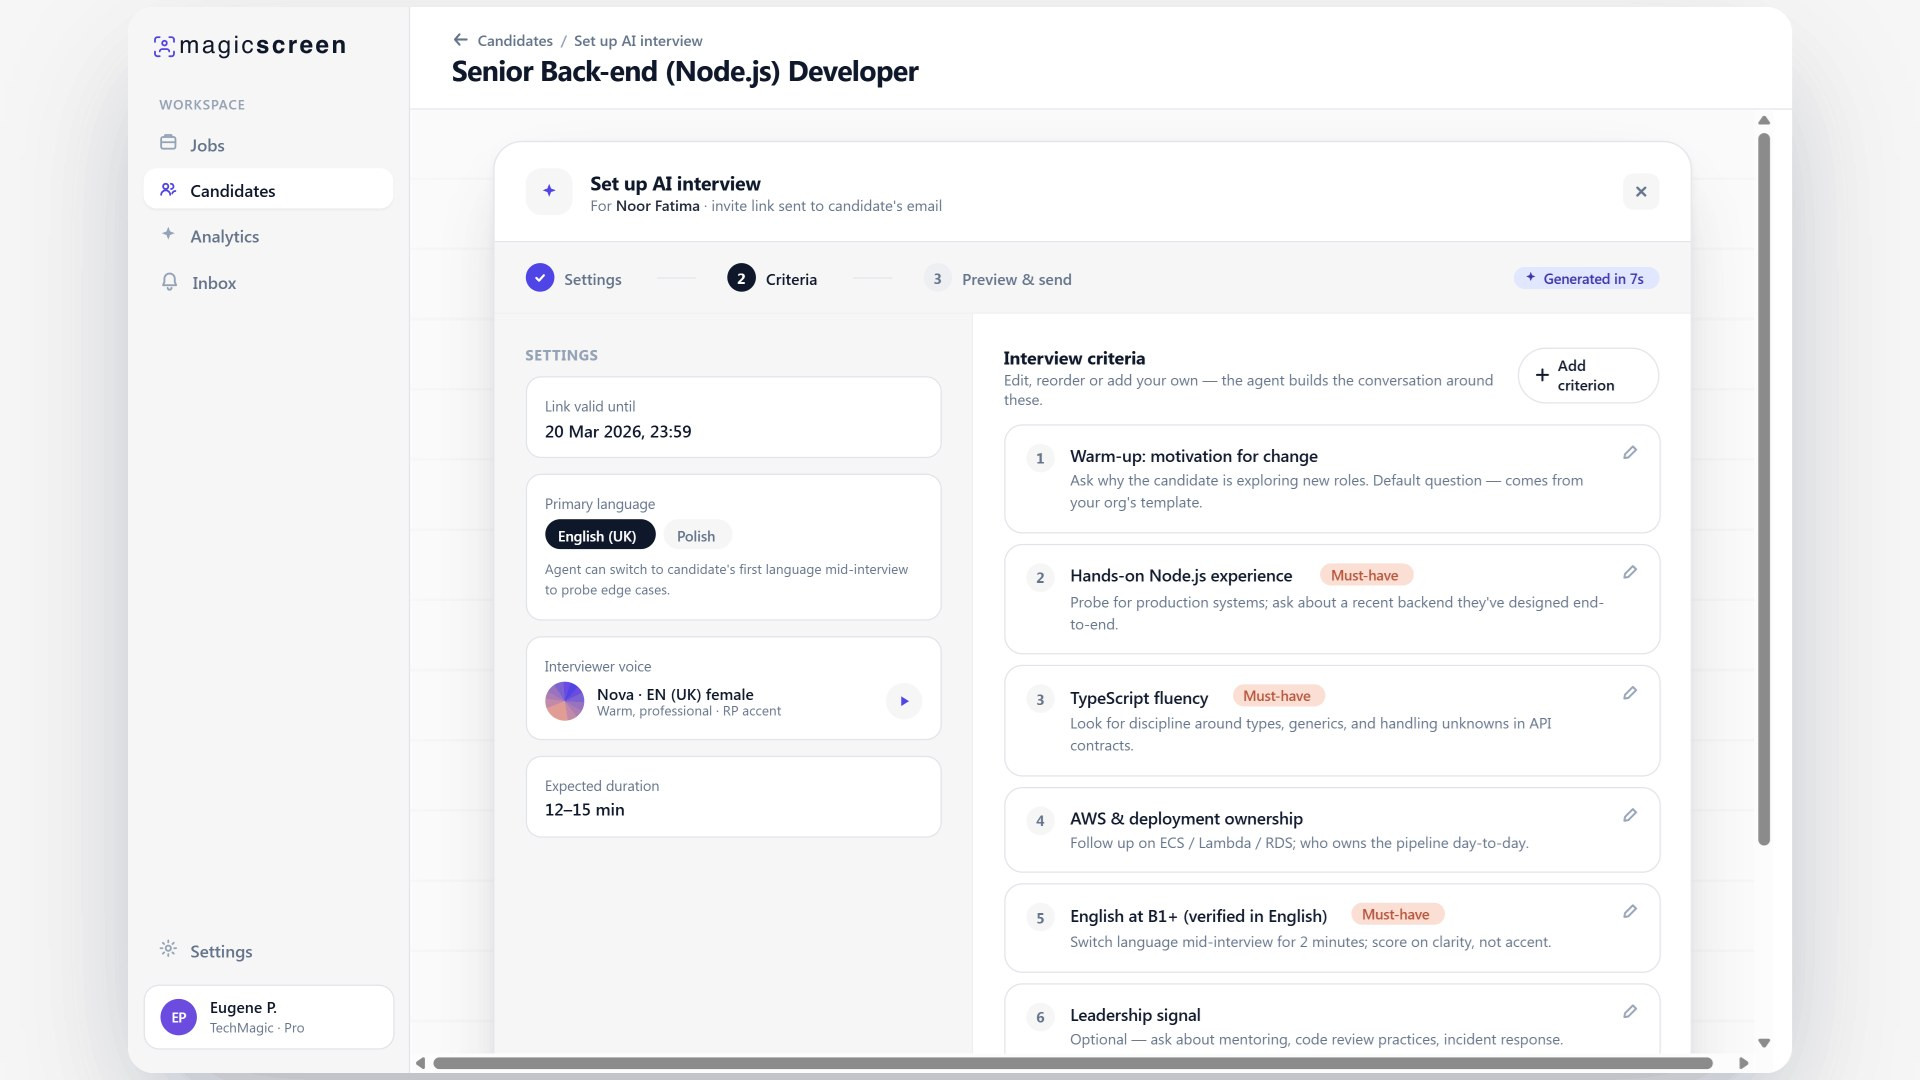Edit the Expected duration 12–15 min field
Image resolution: width=1920 pixels, height=1080 pixels.
click(x=733, y=798)
